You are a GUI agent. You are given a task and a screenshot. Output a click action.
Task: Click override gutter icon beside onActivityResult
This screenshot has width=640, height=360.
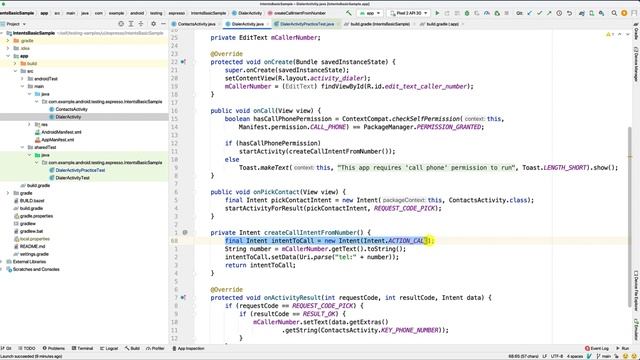coord(184,298)
